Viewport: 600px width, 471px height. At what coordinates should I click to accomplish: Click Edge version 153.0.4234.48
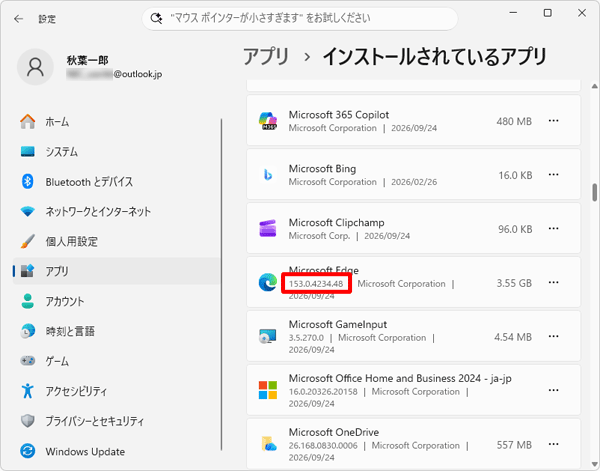(316, 284)
